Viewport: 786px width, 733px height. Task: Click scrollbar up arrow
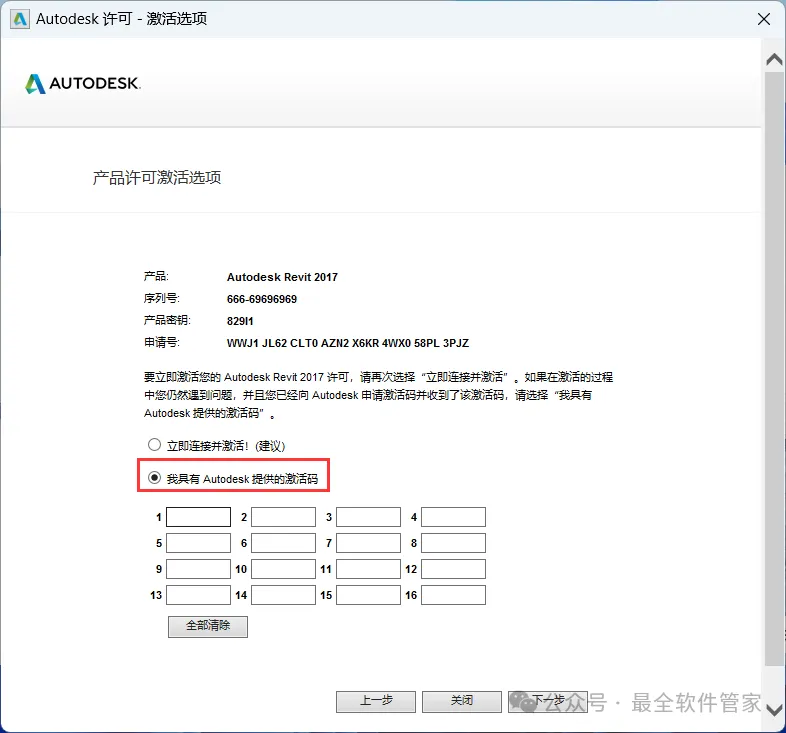pos(774,60)
